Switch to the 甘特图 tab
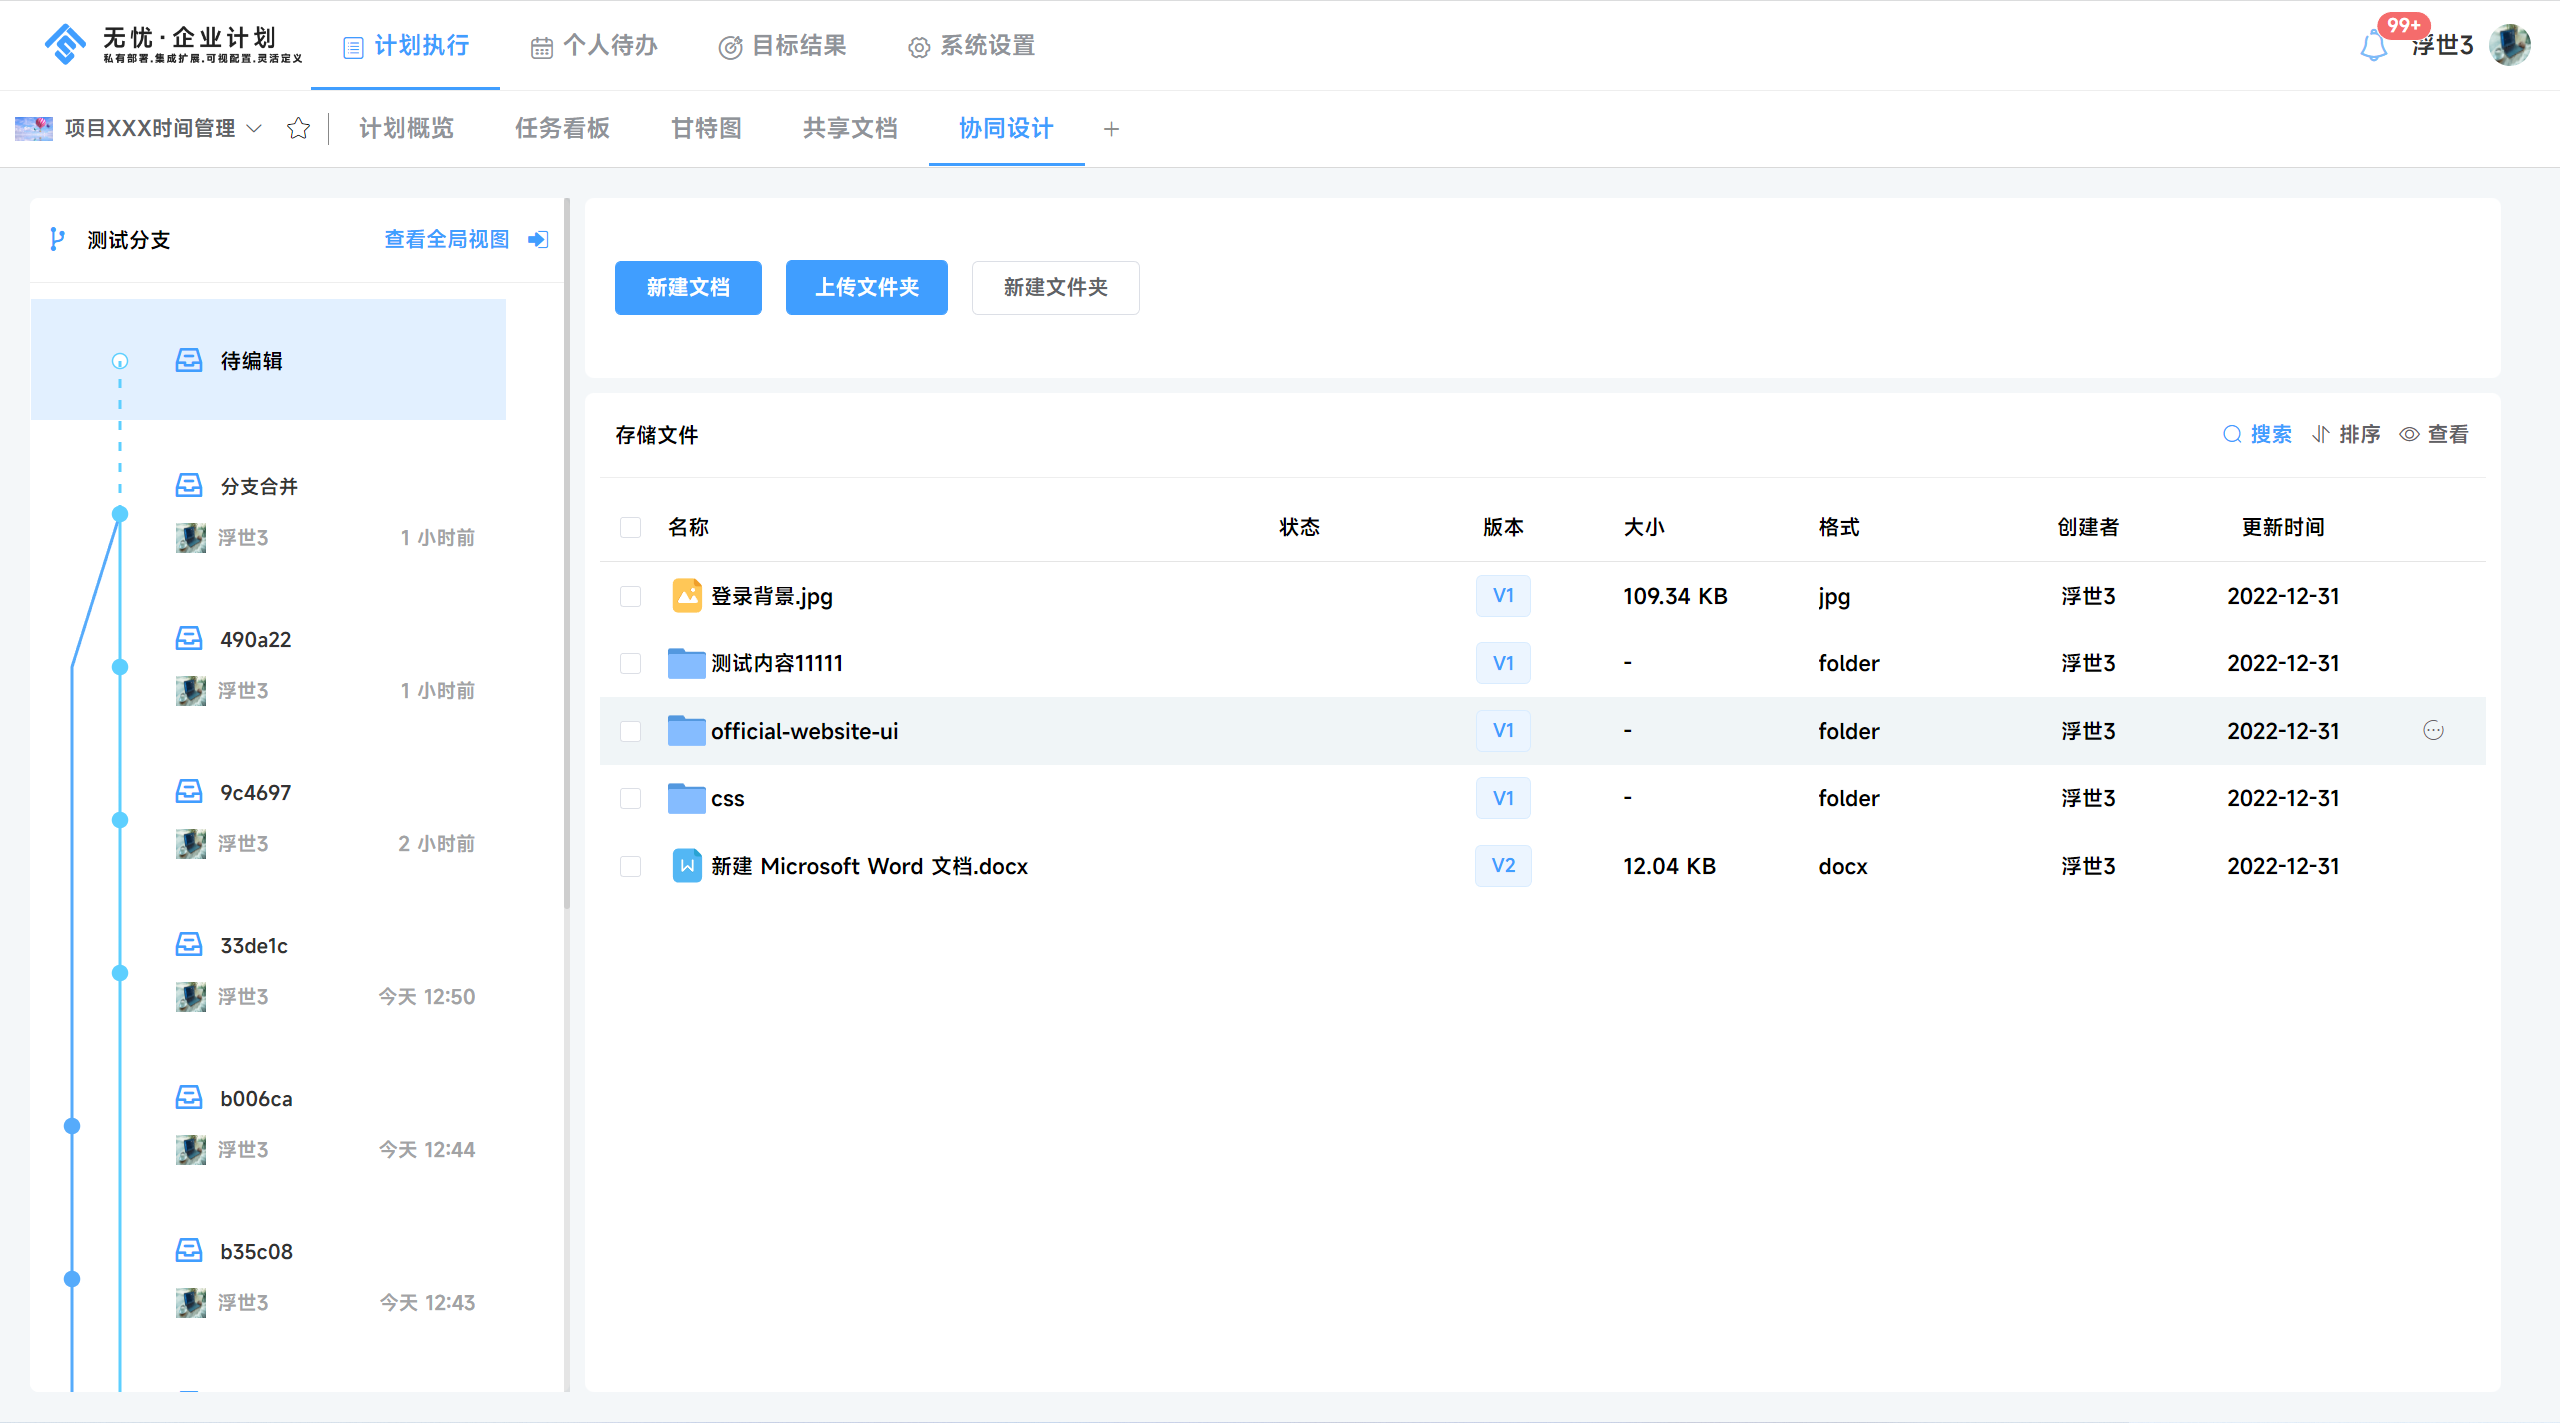Image resolution: width=2560 pixels, height=1423 pixels. 706,128
